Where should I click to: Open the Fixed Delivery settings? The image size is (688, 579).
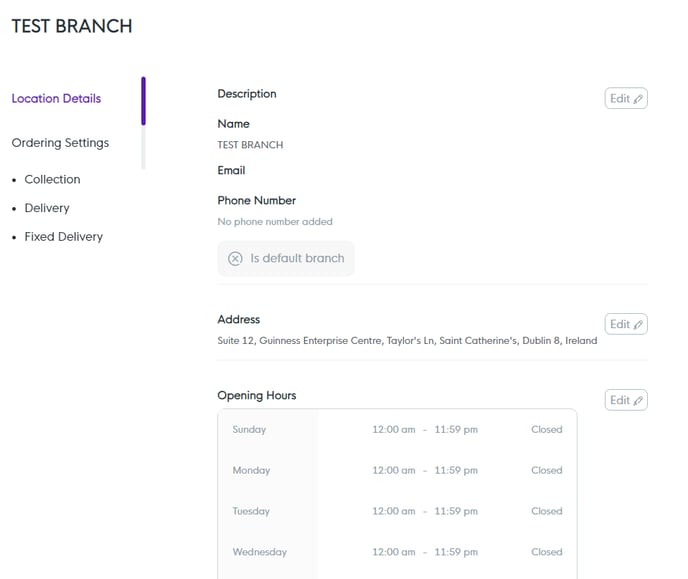(x=63, y=237)
